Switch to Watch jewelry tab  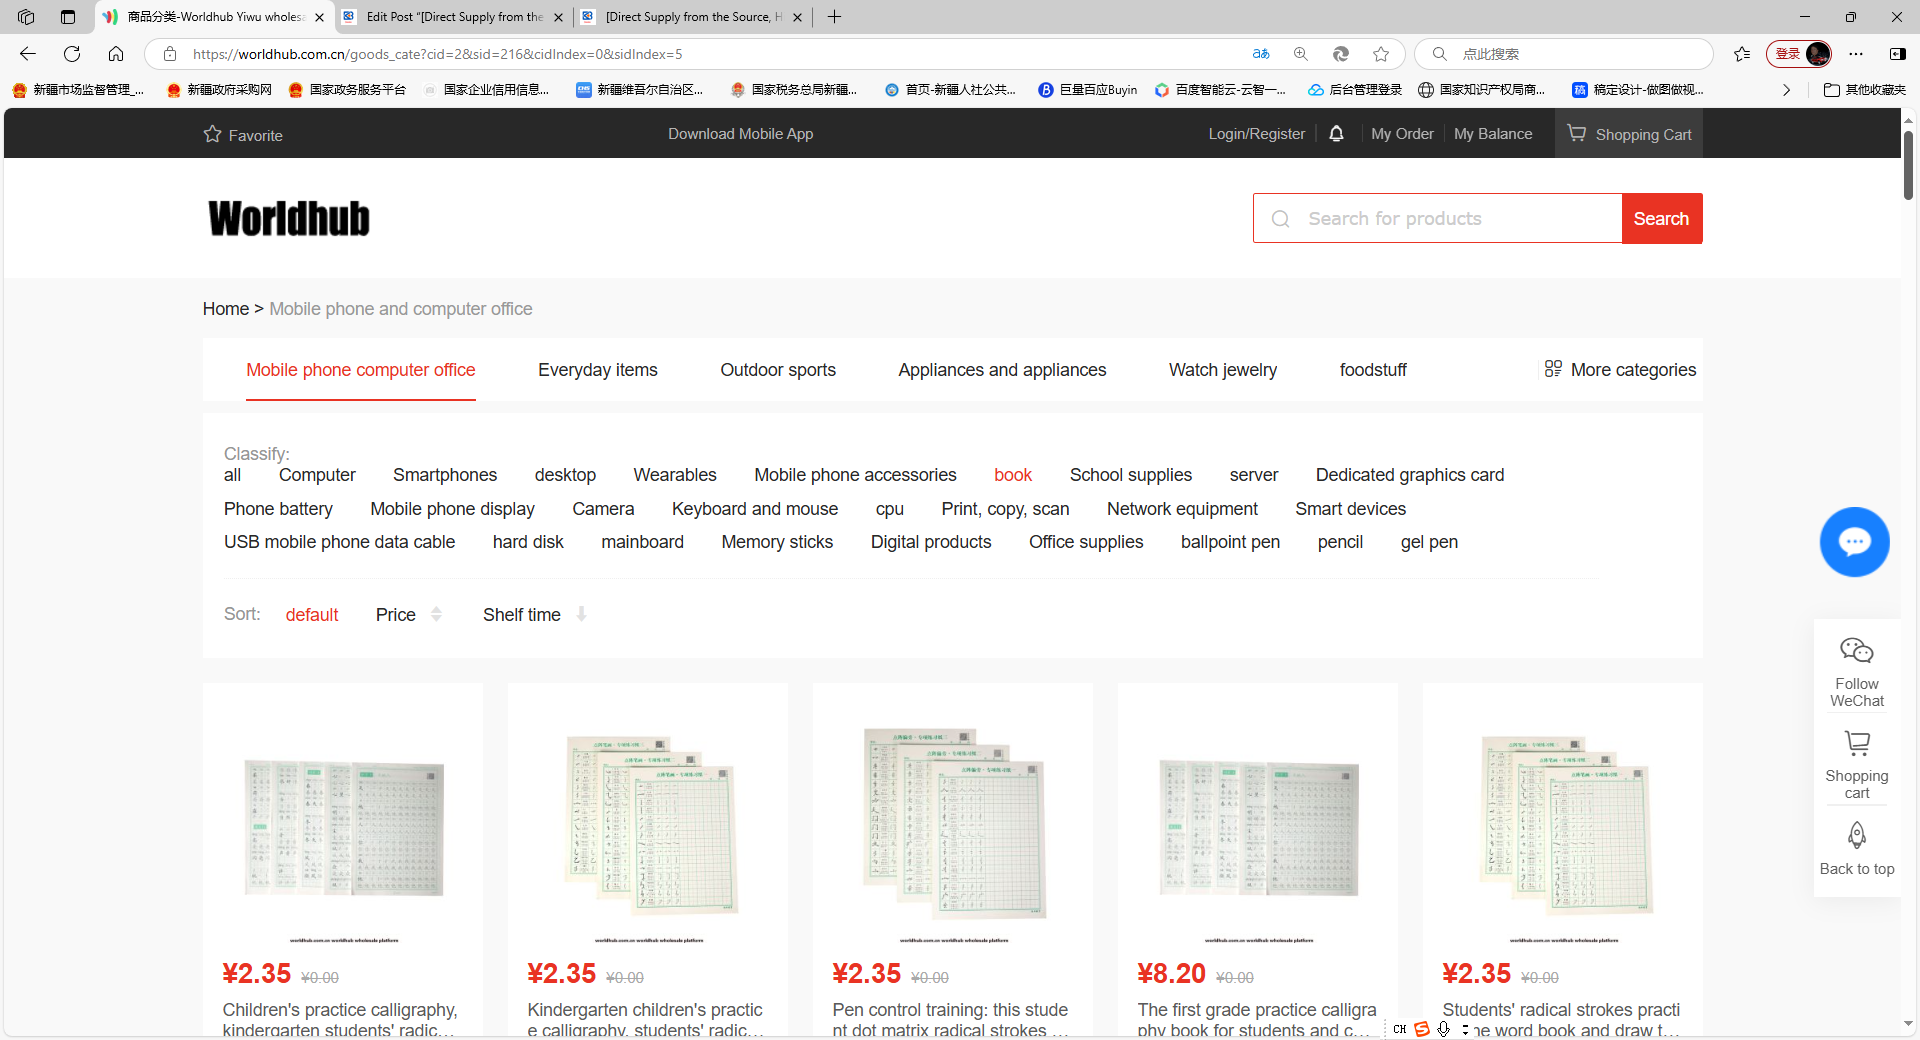click(x=1222, y=370)
